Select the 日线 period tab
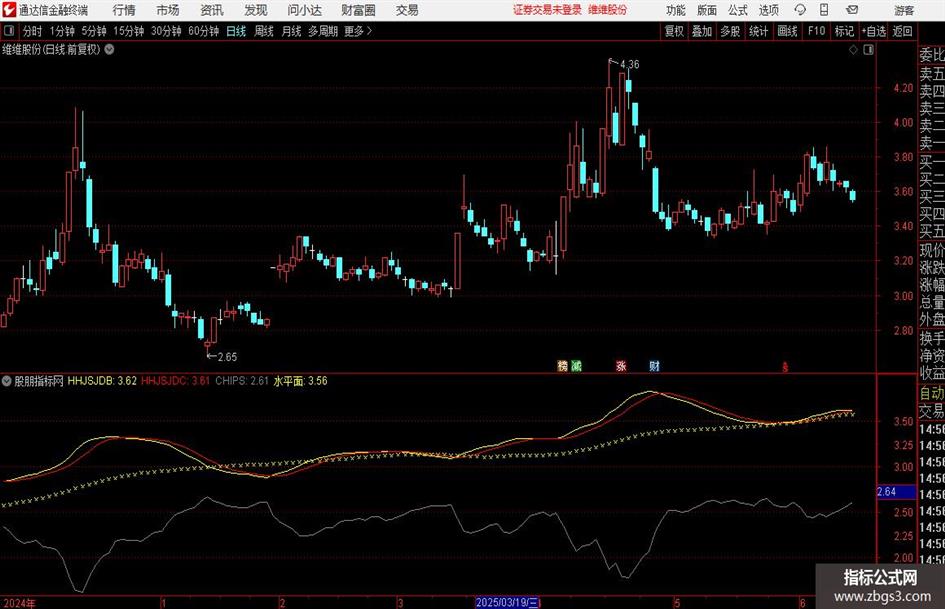Screen dimensions: 945x609 coord(236,31)
